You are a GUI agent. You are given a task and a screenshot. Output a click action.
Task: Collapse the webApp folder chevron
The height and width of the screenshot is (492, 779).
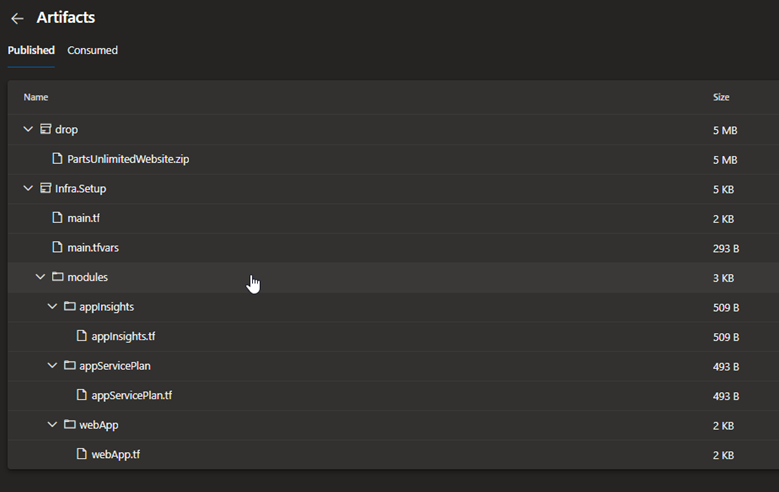click(52, 424)
